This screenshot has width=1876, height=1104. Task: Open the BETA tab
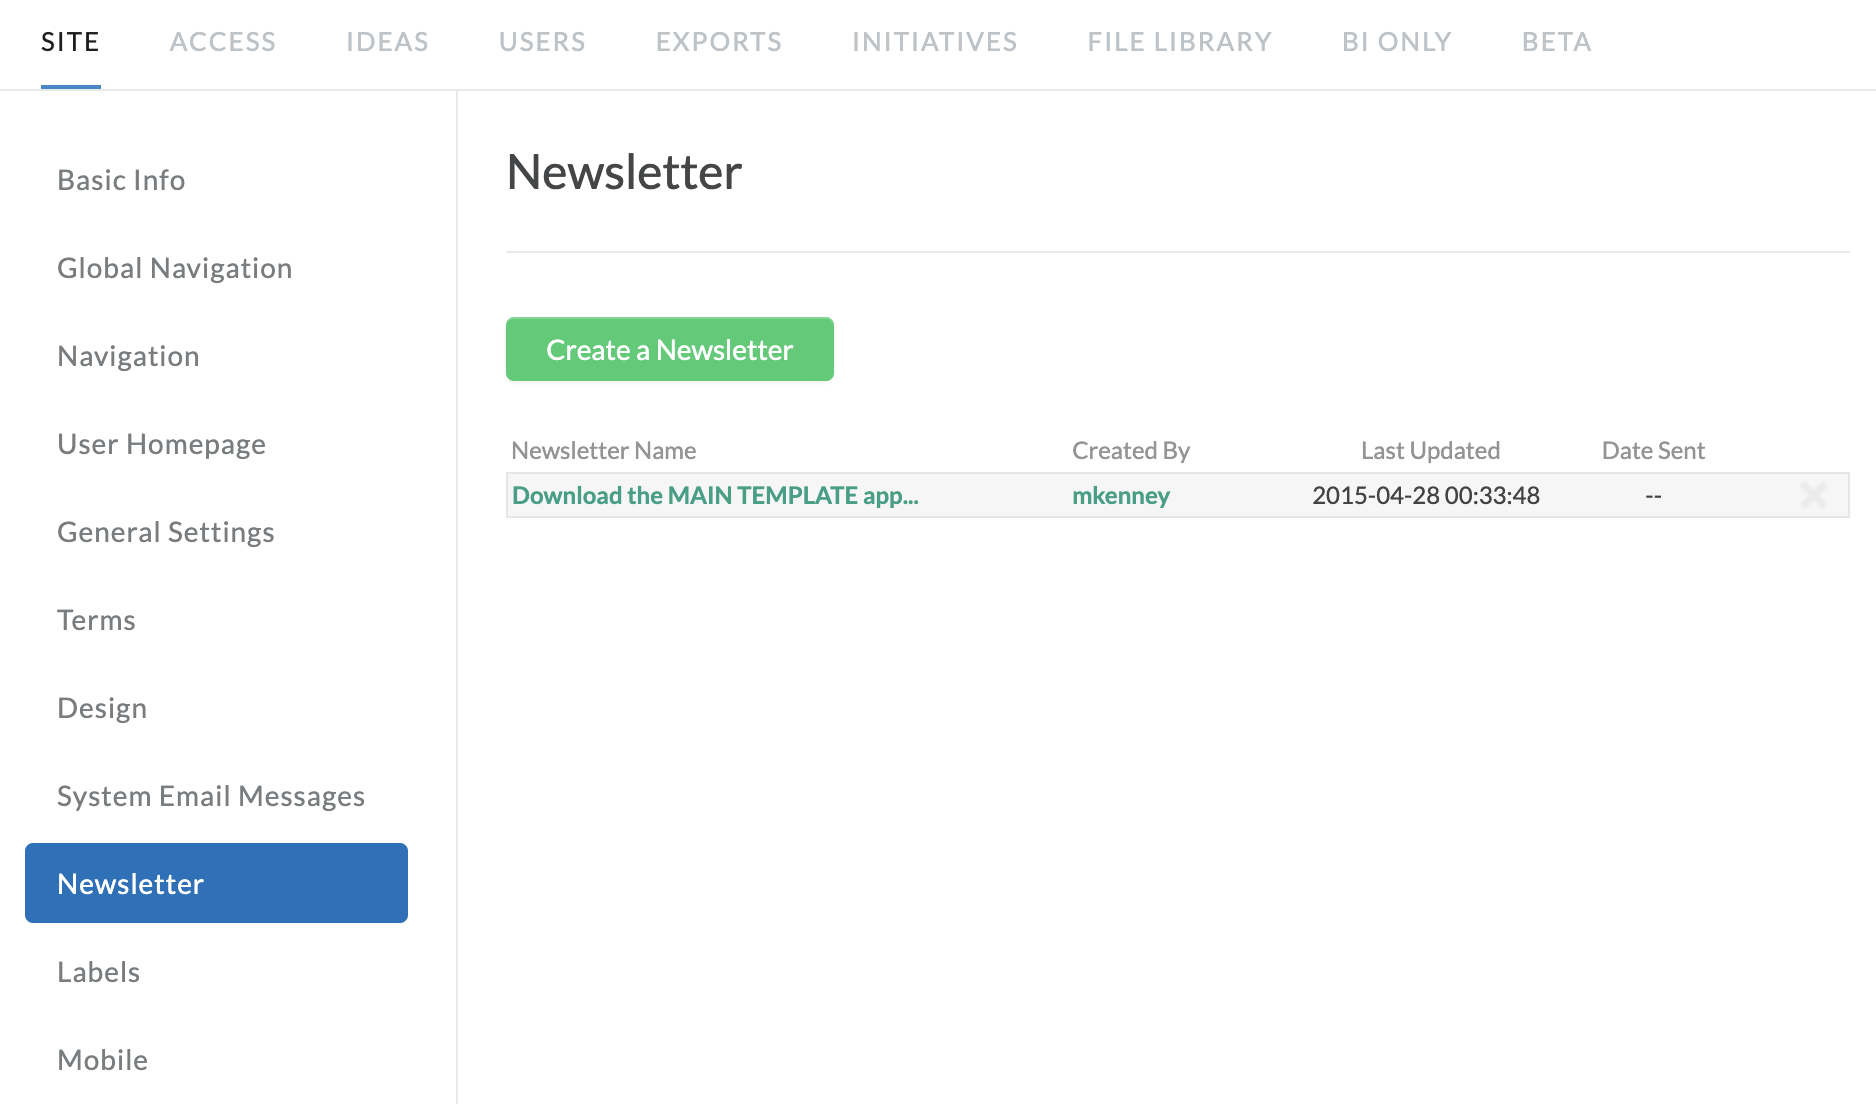click(1557, 42)
